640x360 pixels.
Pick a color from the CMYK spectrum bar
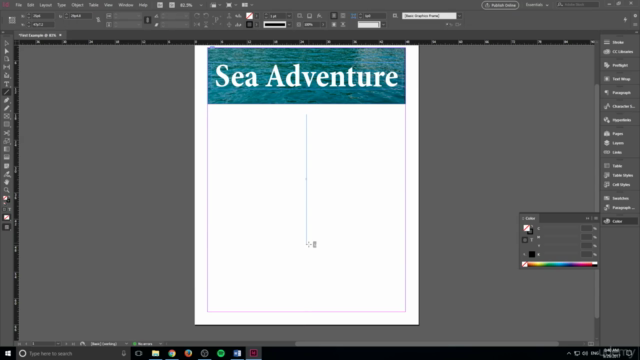[x=559, y=264]
